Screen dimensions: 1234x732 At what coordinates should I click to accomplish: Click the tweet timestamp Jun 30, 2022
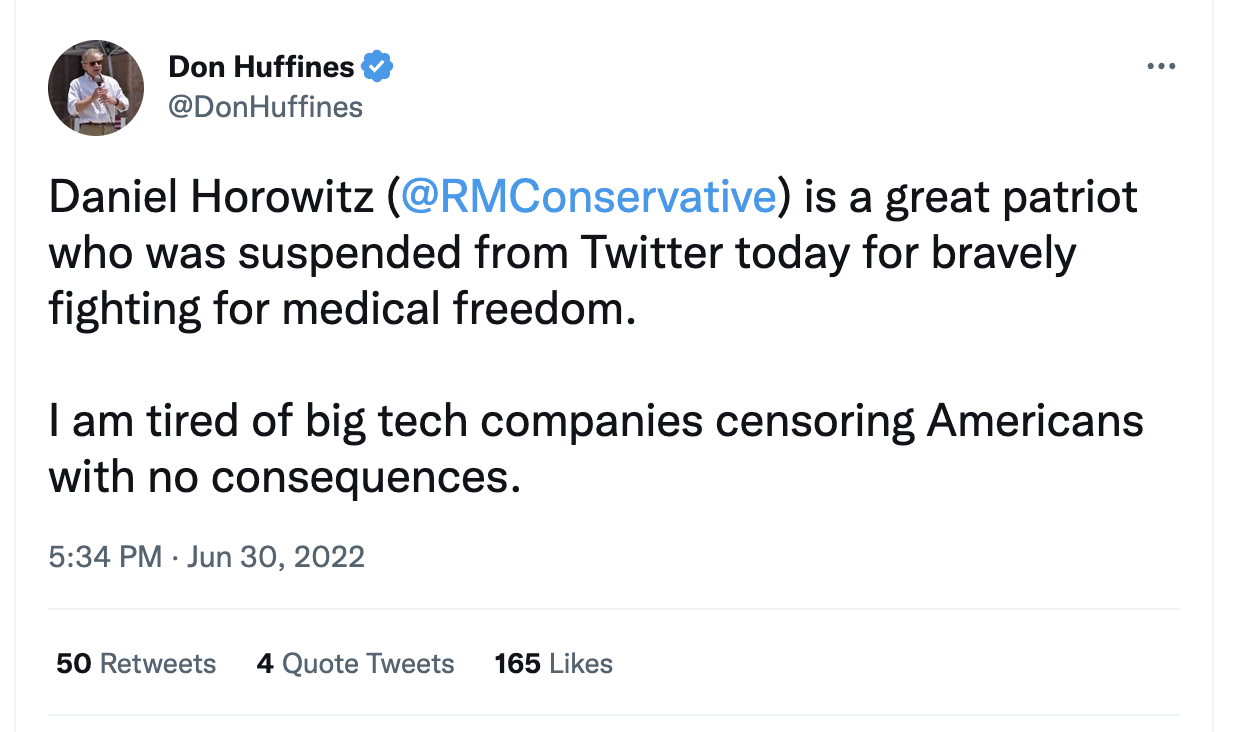(273, 556)
